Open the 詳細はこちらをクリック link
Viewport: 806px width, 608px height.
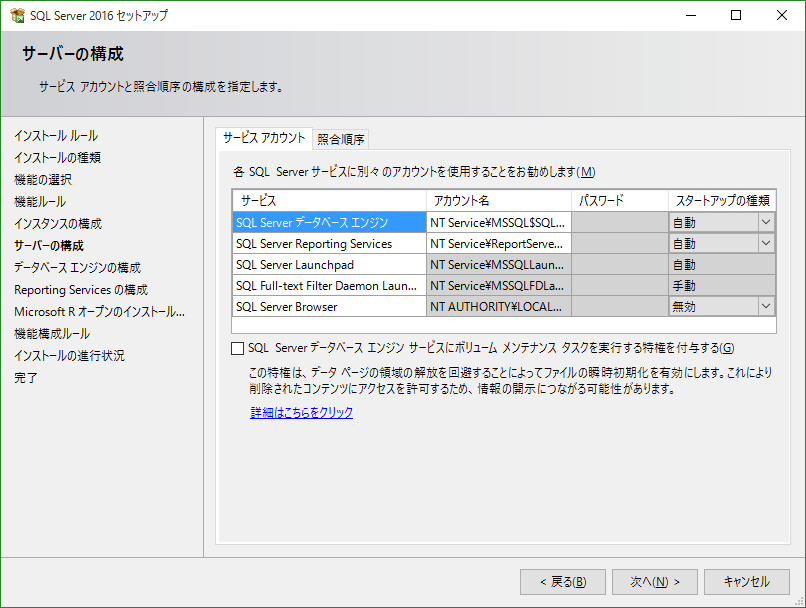click(301, 412)
